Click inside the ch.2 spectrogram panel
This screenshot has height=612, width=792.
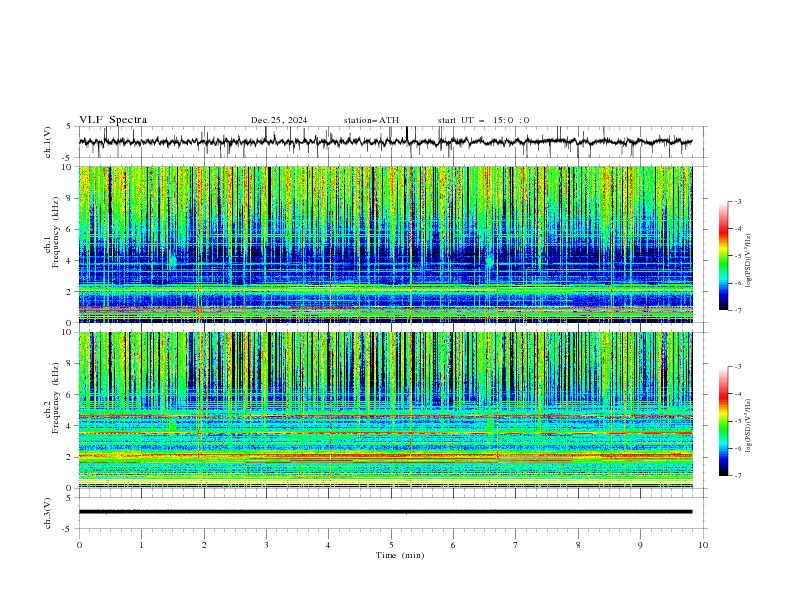point(385,410)
